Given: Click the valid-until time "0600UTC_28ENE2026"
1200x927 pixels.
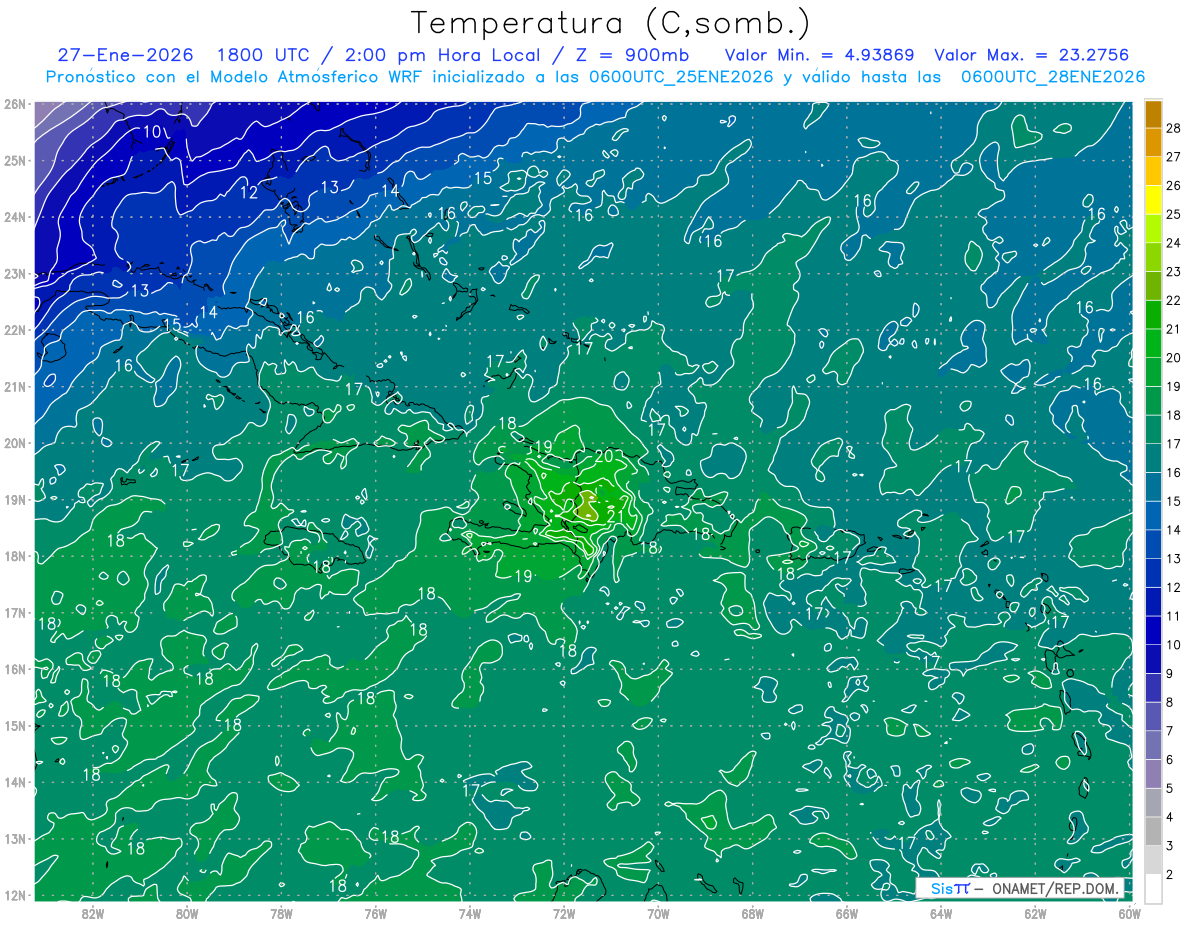Looking at the screenshot, I should pos(1053,77).
